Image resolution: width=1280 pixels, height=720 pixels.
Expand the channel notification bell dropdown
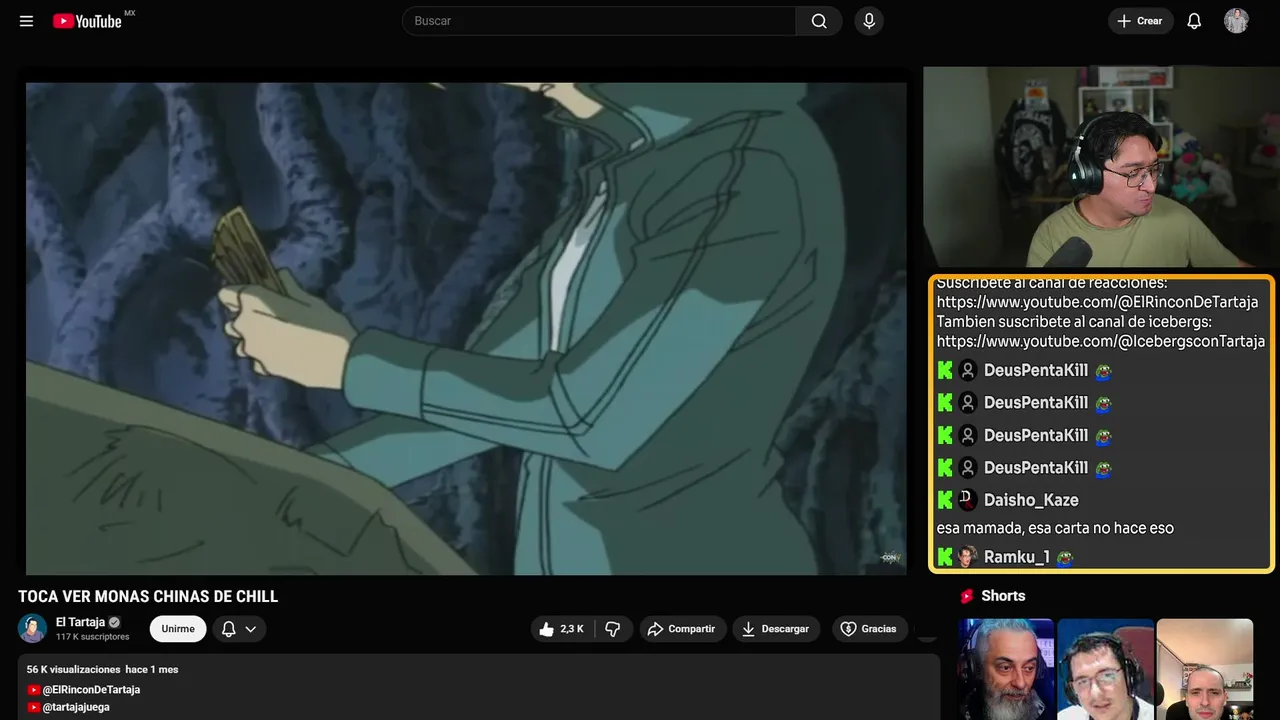(x=239, y=629)
